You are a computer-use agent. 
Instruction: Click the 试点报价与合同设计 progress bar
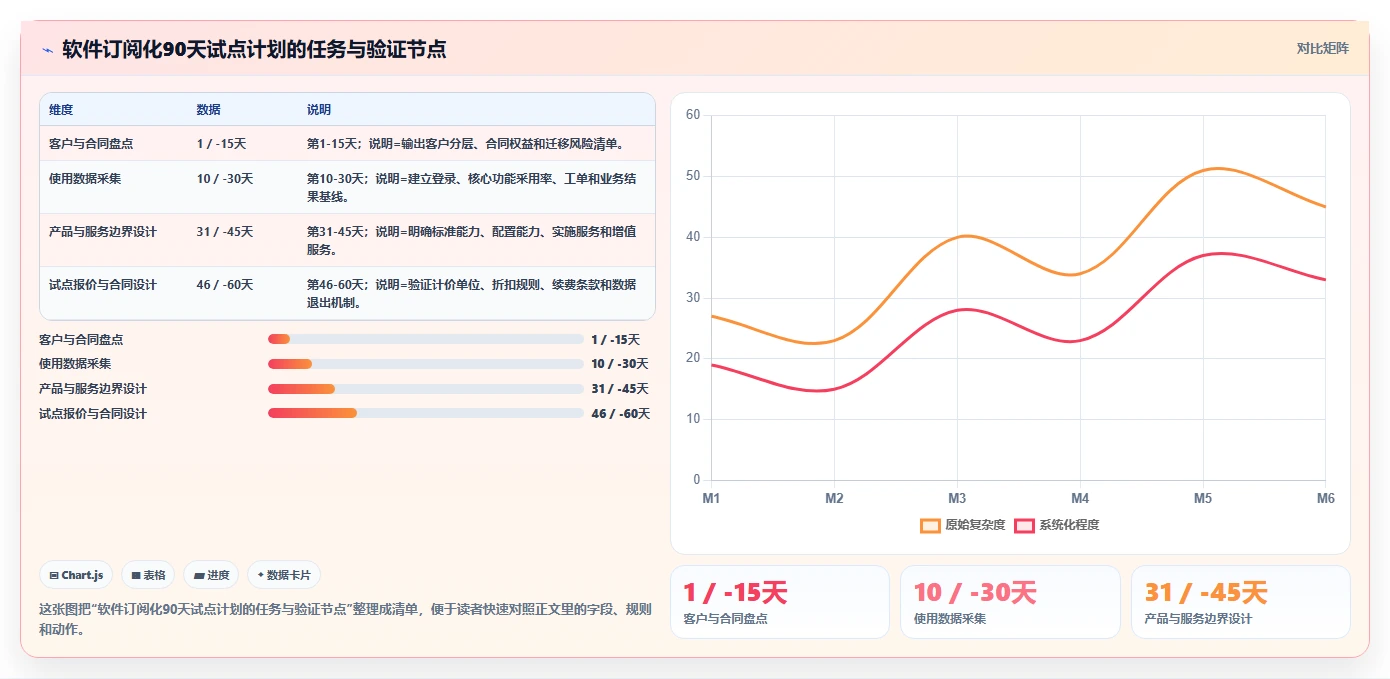pyautogui.click(x=426, y=413)
